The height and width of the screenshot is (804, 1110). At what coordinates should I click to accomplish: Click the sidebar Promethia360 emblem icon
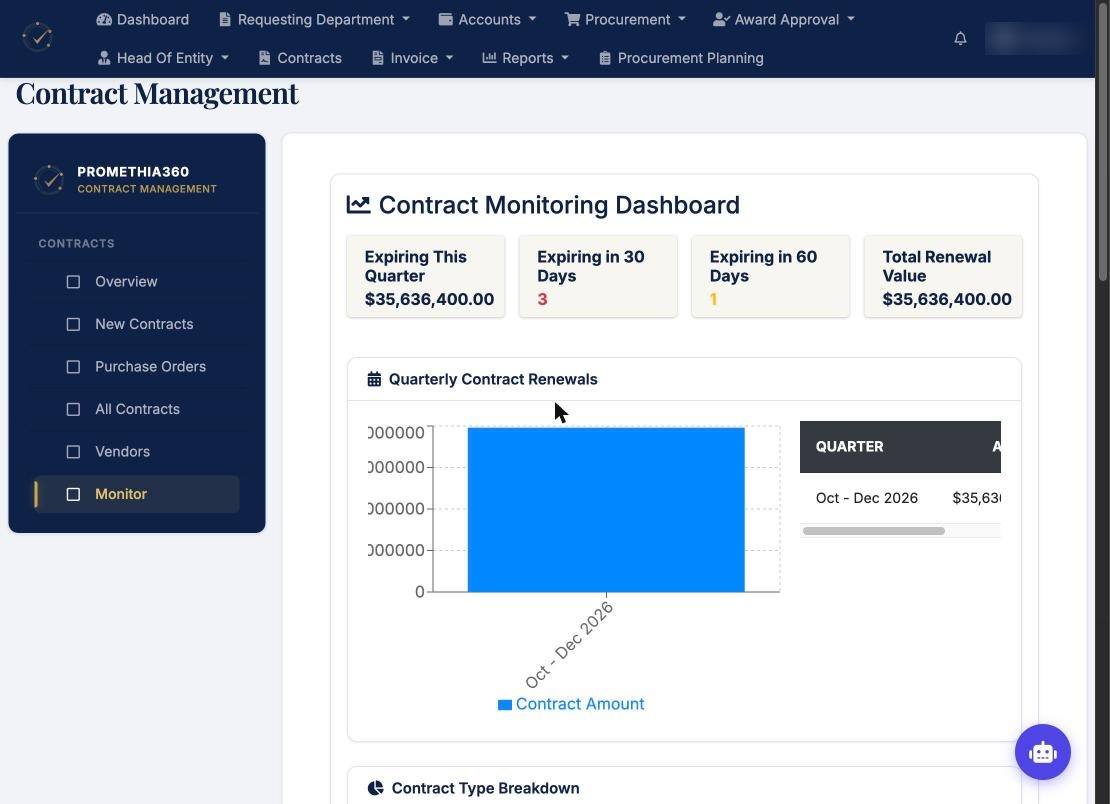point(49,179)
